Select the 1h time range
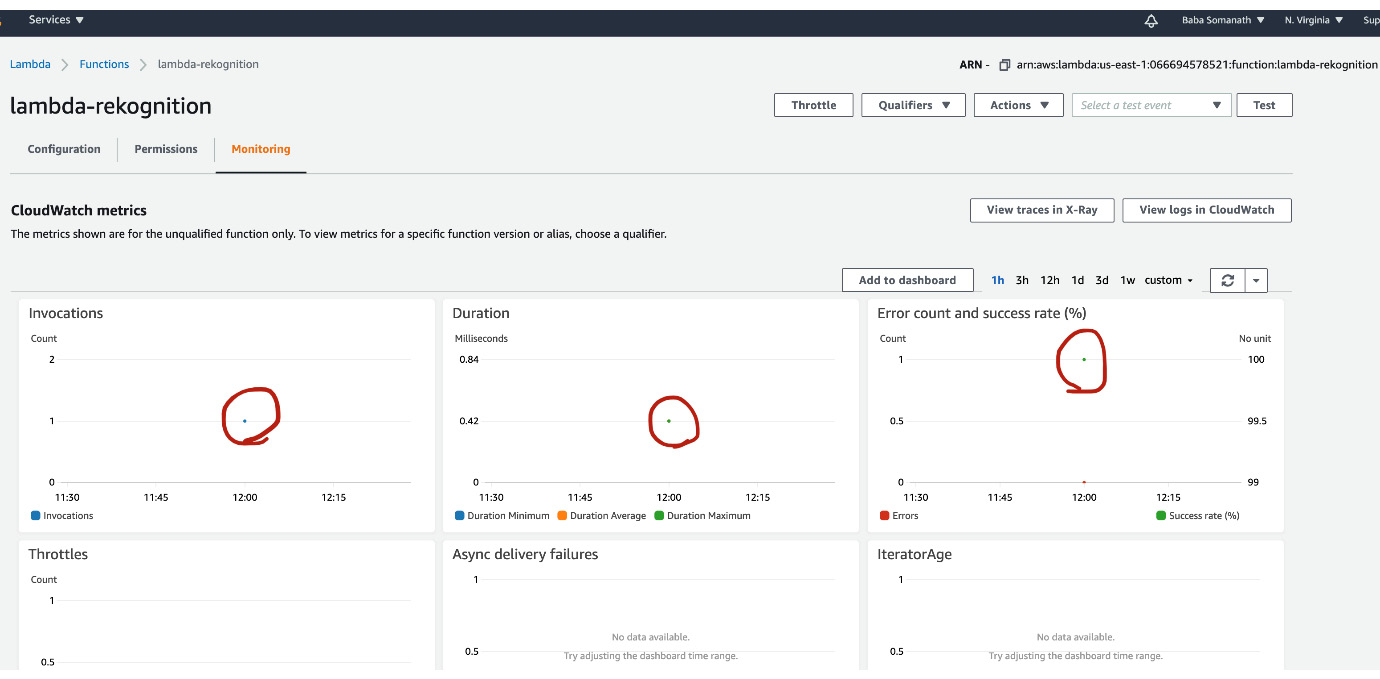Screen dimensions: 1380x679 pos(998,281)
